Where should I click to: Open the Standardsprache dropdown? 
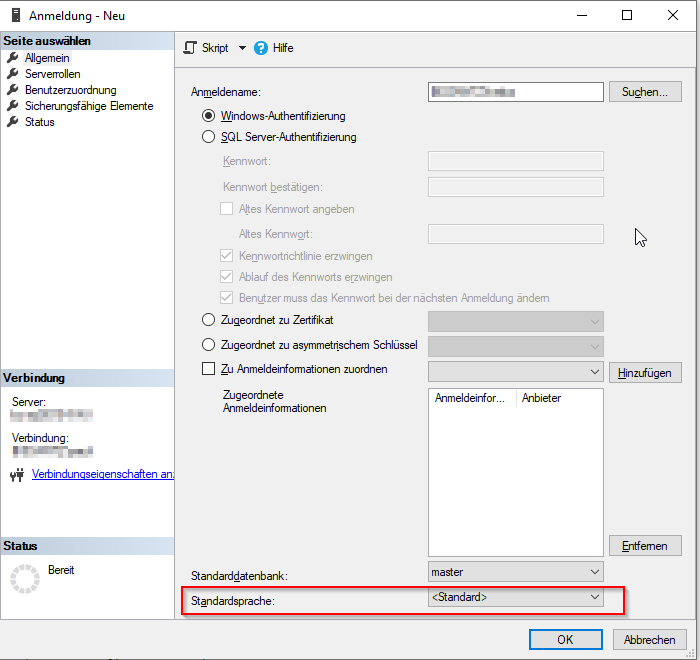[x=515, y=598]
